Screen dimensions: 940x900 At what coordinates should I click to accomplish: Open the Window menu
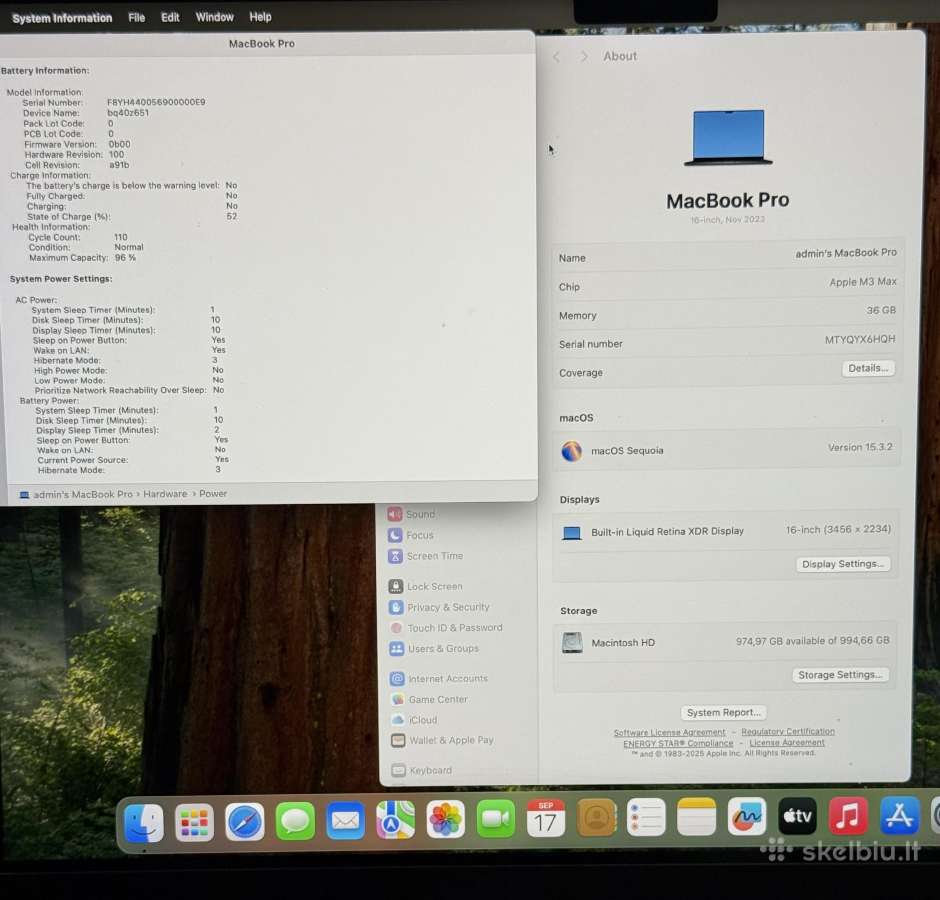click(214, 17)
